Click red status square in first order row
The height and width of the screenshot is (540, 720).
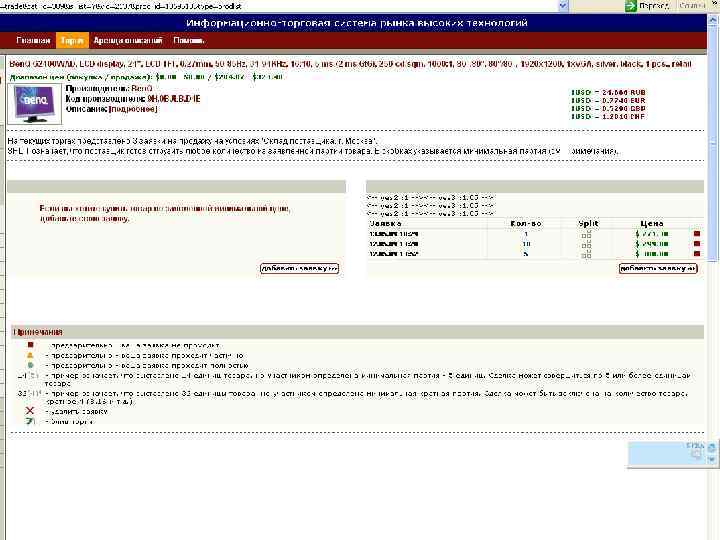(697, 234)
